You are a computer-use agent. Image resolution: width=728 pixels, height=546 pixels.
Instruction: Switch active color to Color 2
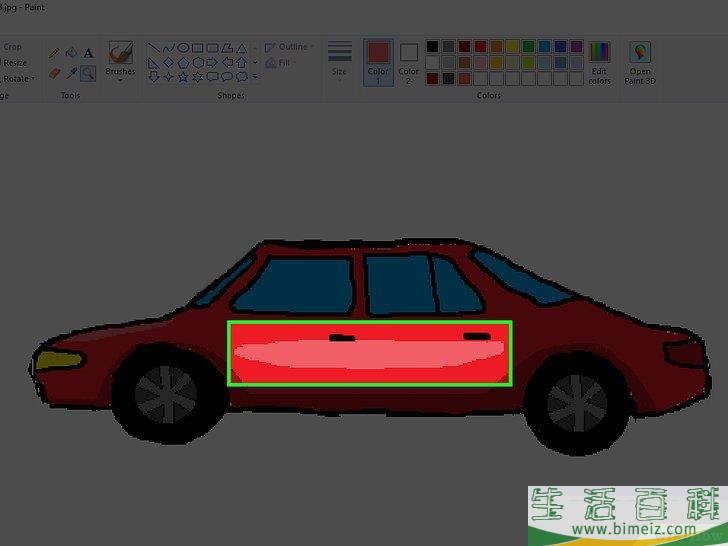click(409, 60)
